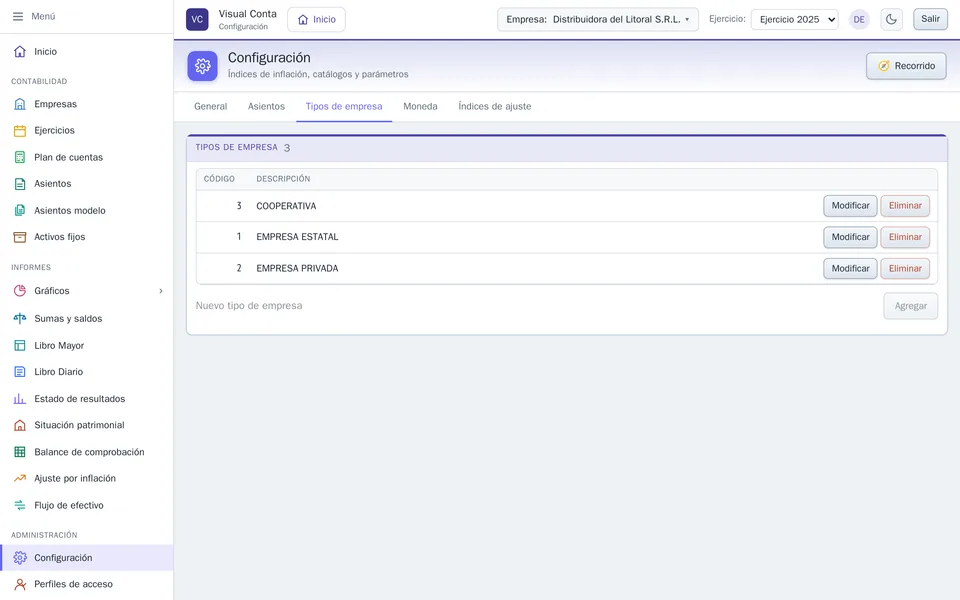Open the Empresa selector dropdown
The image size is (960, 600).
(598, 20)
